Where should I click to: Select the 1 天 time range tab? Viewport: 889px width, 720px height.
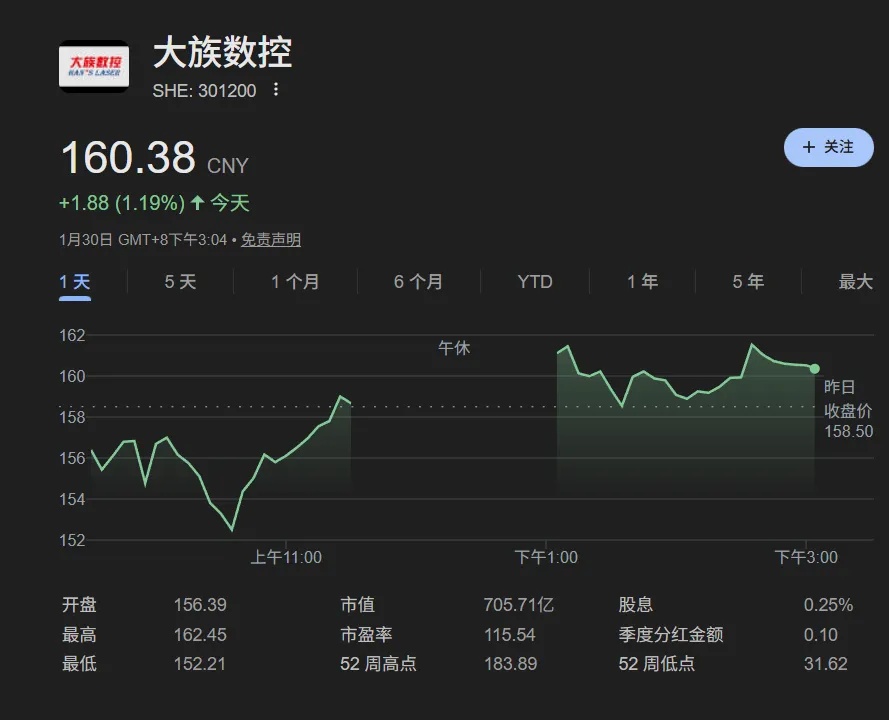pos(75,282)
